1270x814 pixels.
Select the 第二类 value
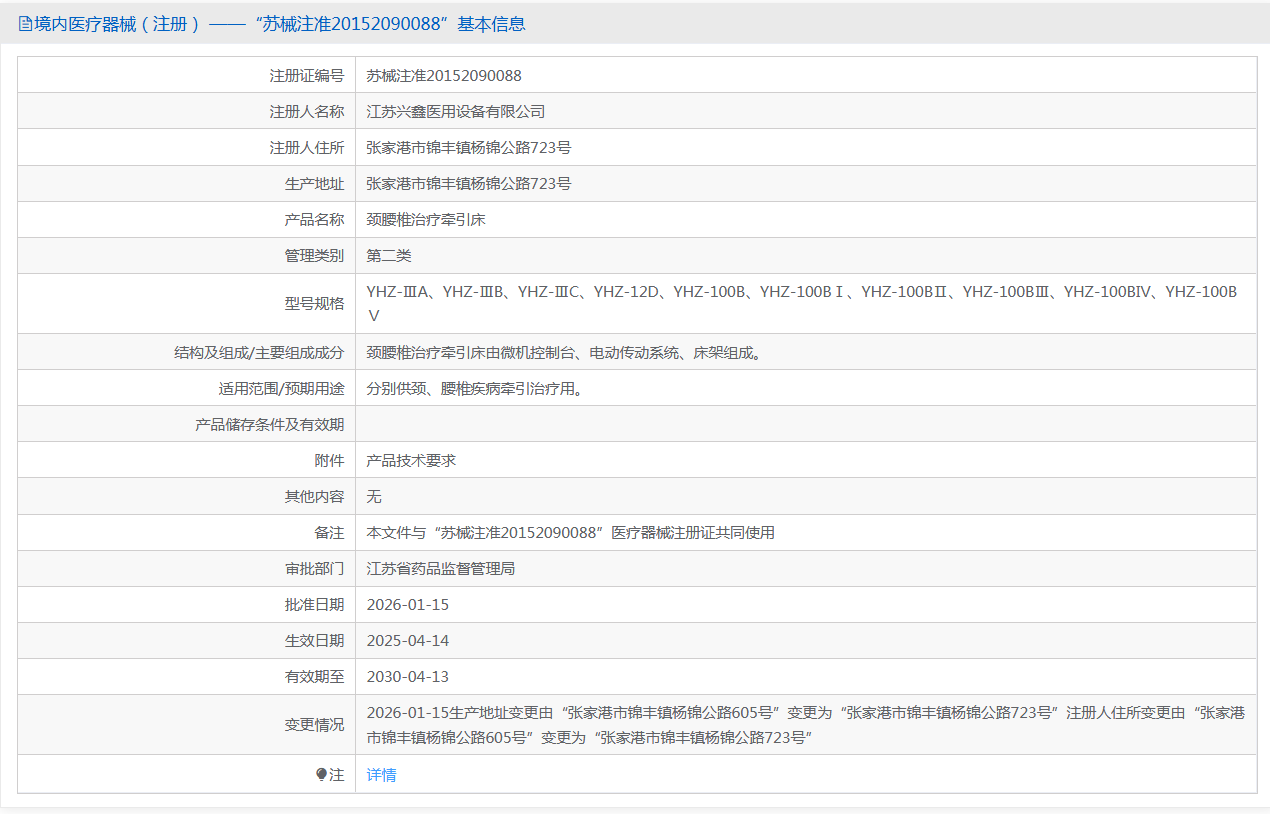pyautogui.click(x=389, y=255)
